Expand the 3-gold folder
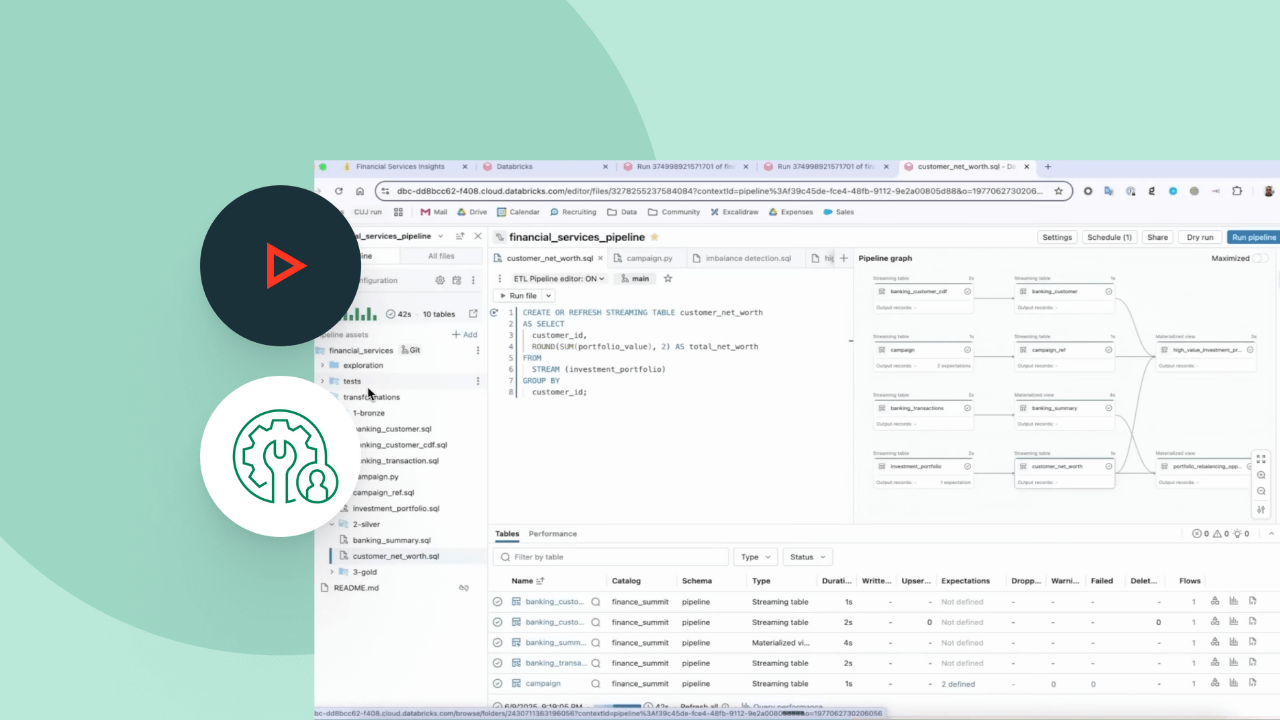1280x720 pixels. 332,572
